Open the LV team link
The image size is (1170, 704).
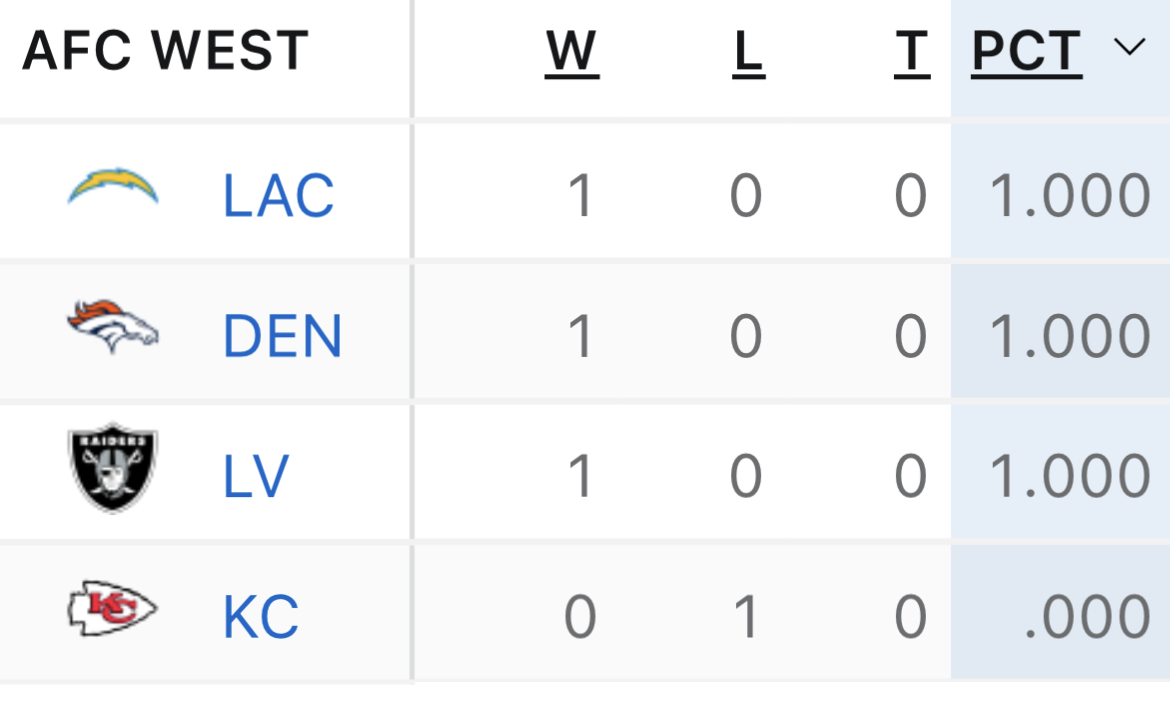click(256, 476)
